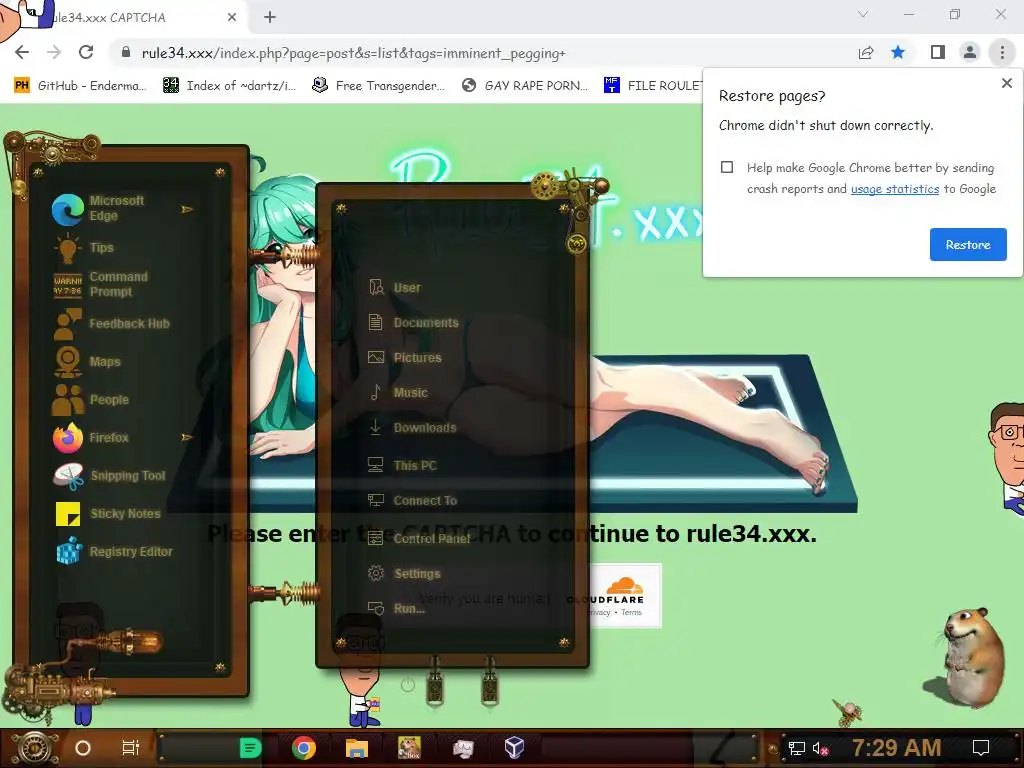Go forward in Chrome

(x=54, y=53)
